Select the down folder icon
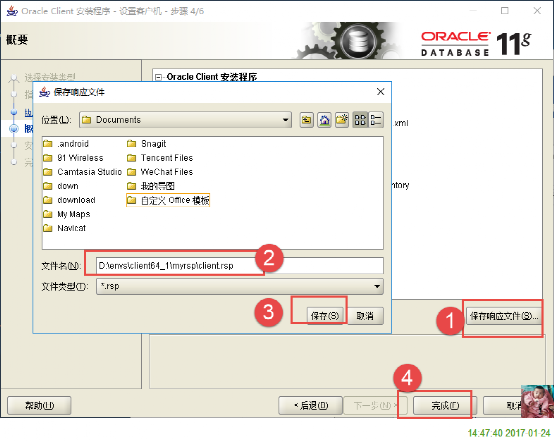The height and width of the screenshot is (442, 554). [48, 186]
